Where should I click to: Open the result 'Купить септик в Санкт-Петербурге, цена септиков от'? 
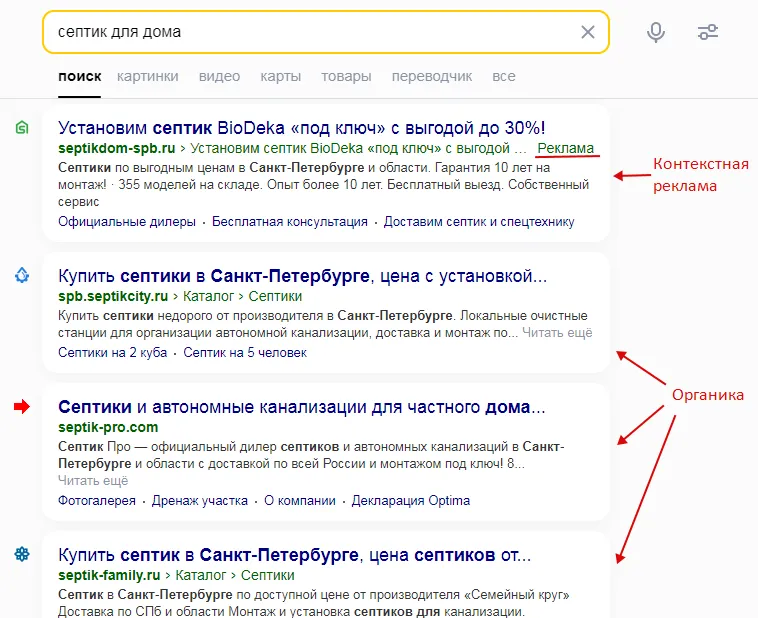tap(294, 555)
